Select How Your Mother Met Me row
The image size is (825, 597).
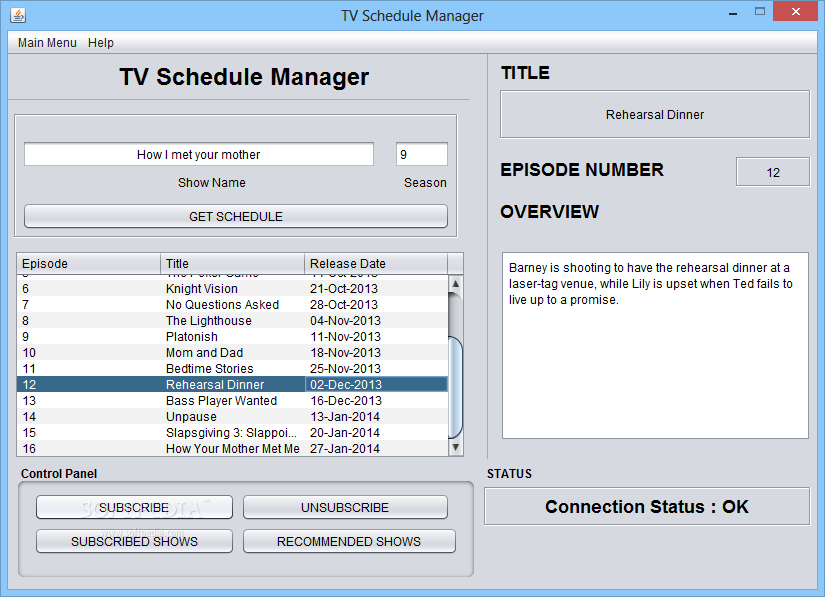232,449
